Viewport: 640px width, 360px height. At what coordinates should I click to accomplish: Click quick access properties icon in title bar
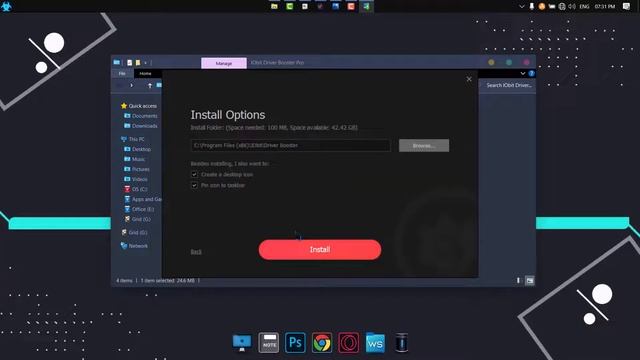[129, 62]
